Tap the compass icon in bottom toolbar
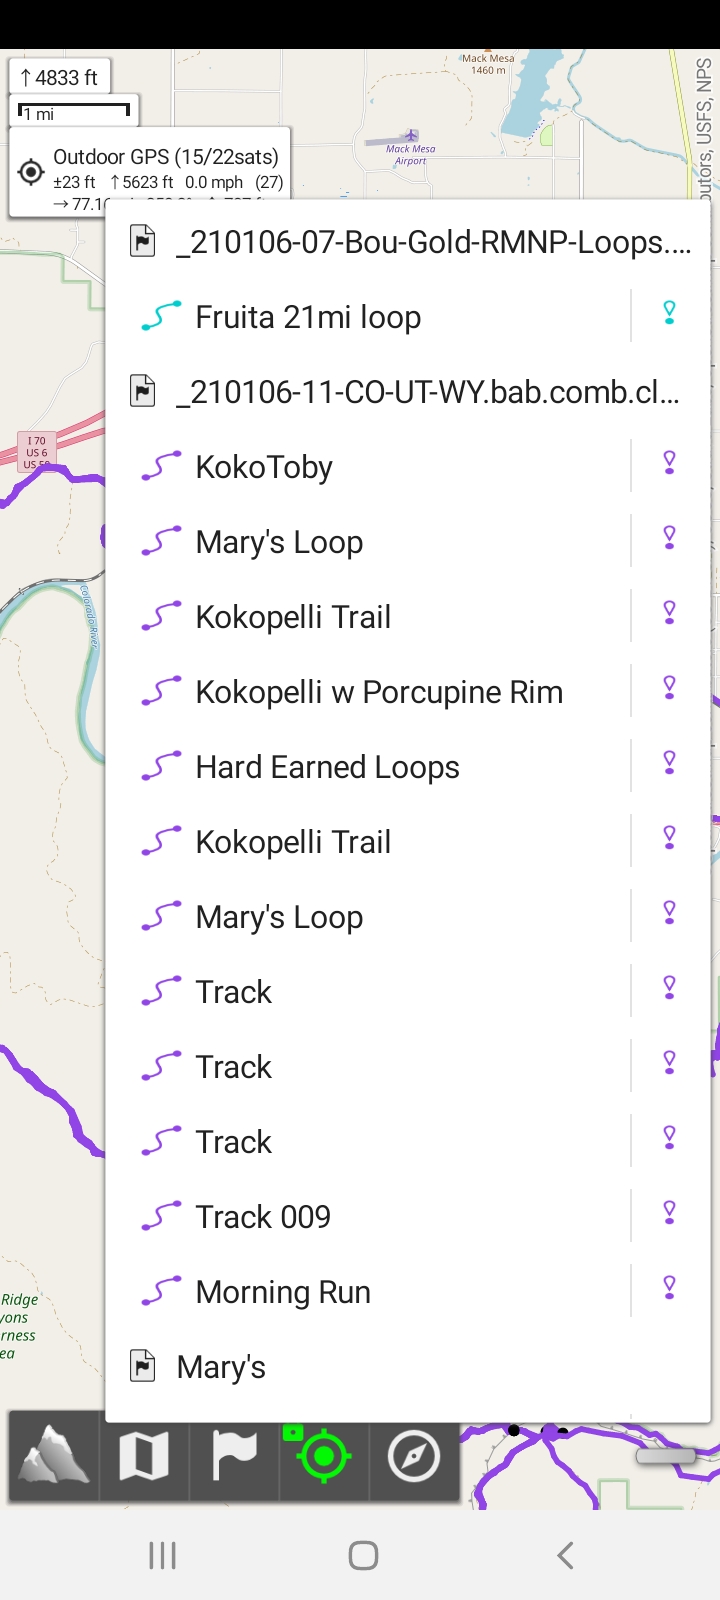720x1600 pixels. tap(414, 1455)
